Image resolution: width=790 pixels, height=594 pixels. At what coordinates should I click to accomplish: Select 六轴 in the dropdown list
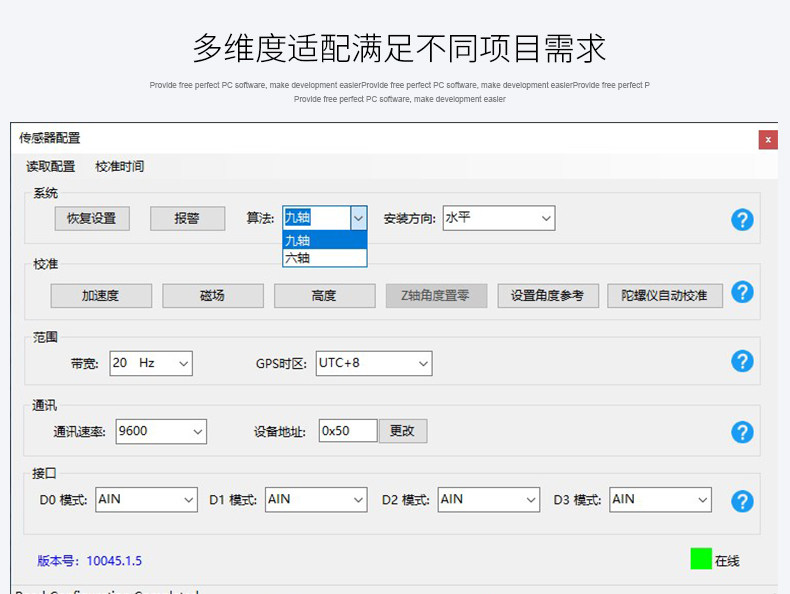point(324,258)
